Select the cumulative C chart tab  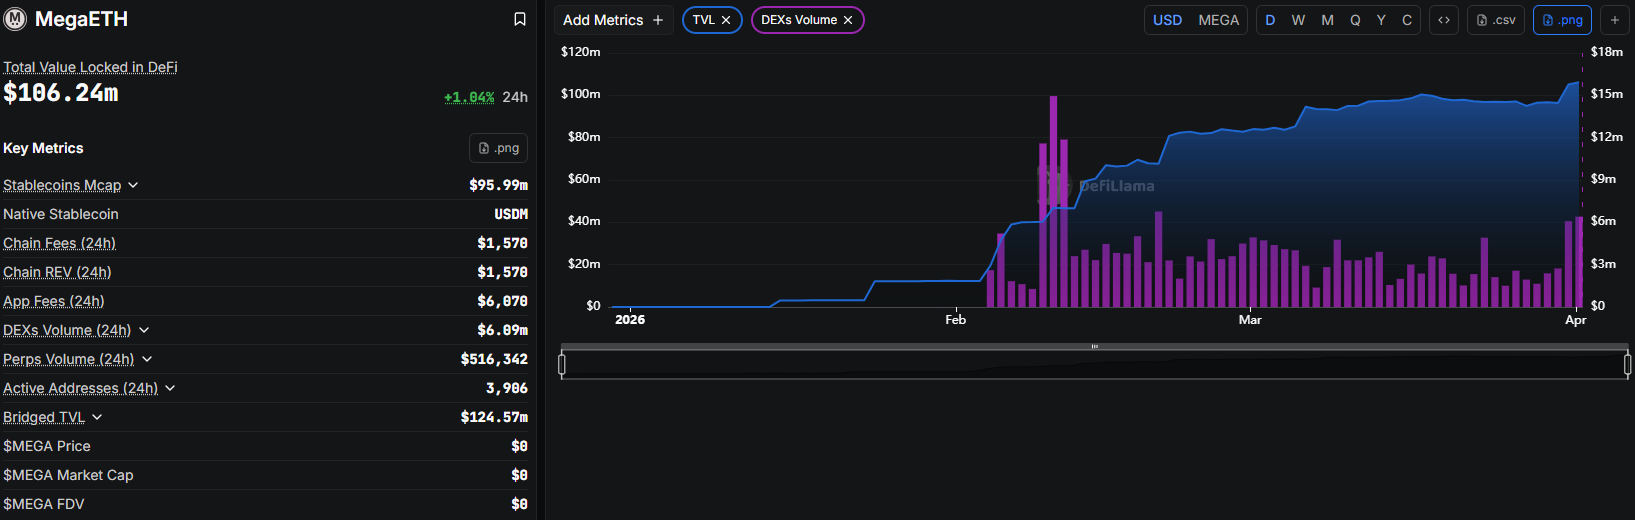point(1407,20)
